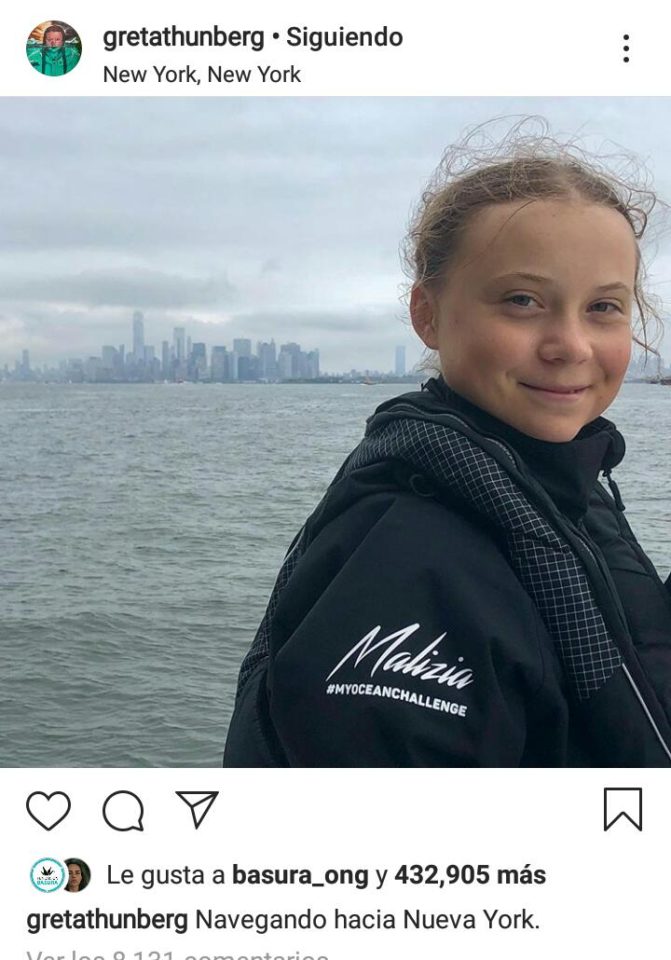Open comments via the speech bubble icon
This screenshot has width=671, height=960.
click(x=123, y=810)
